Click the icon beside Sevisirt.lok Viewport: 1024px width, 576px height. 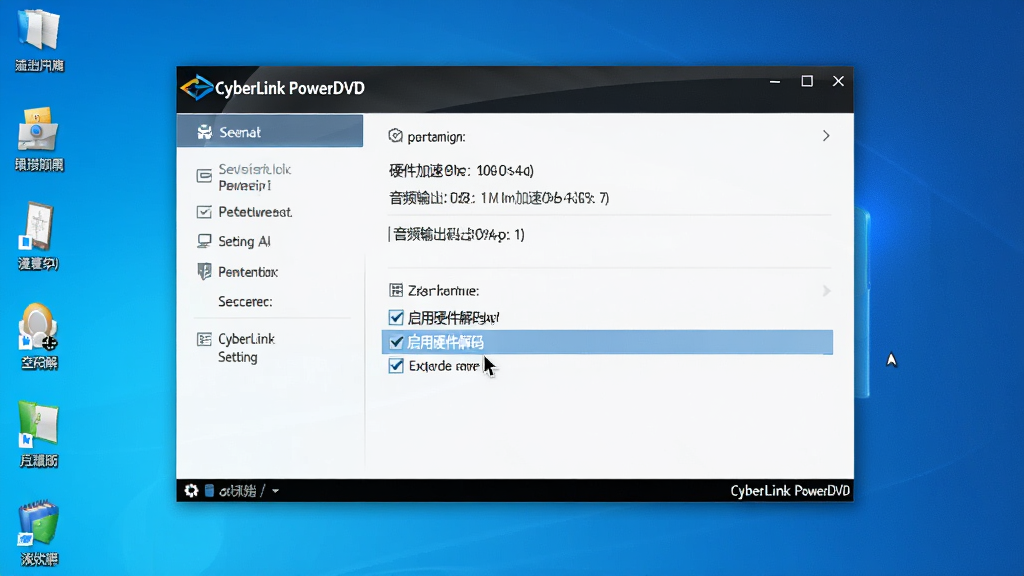click(x=204, y=176)
